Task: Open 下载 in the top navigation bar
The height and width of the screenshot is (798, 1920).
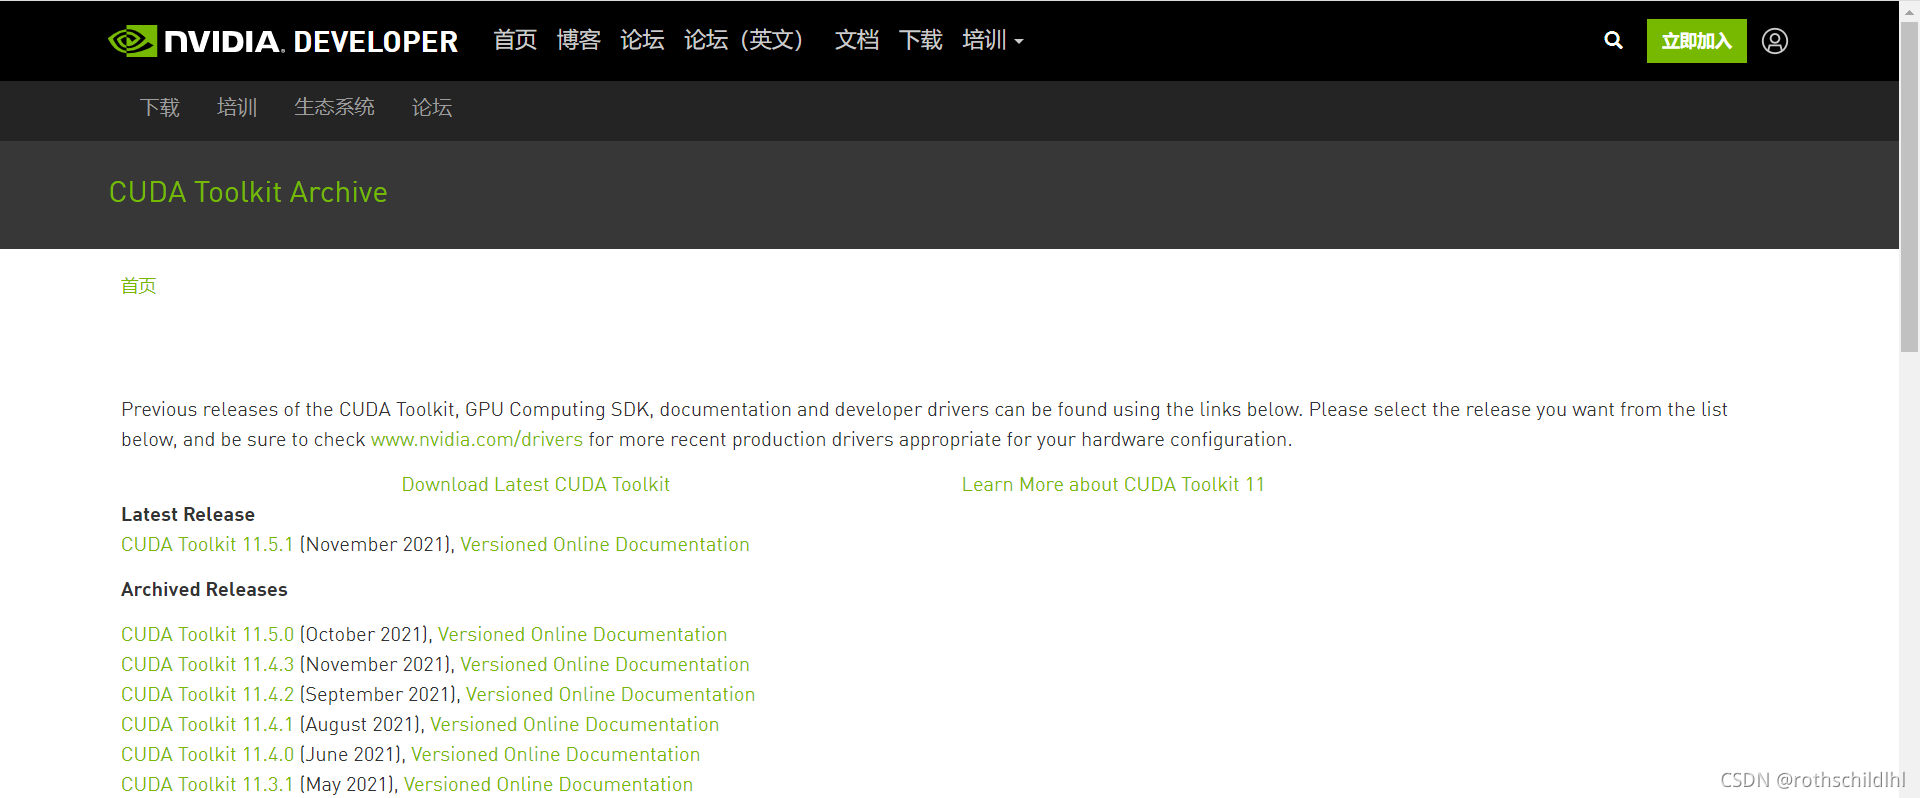Action: pyautogui.click(x=921, y=40)
